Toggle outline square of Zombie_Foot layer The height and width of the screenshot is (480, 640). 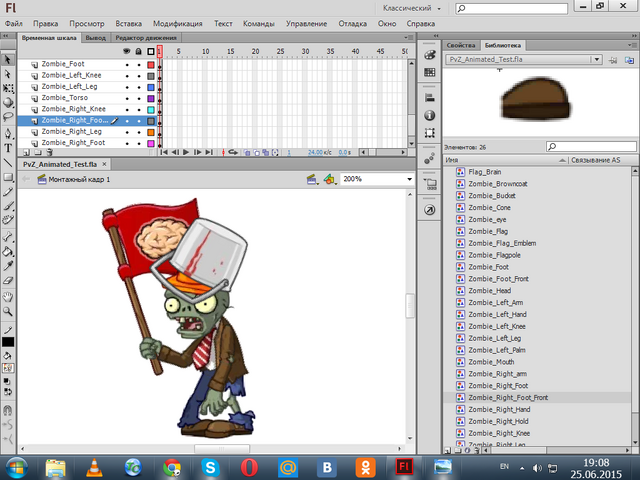[x=151, y=64]
